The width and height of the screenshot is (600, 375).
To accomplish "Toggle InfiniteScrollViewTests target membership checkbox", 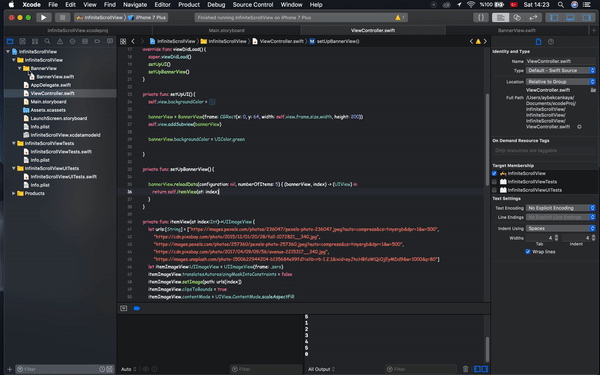I will [494, 182].
